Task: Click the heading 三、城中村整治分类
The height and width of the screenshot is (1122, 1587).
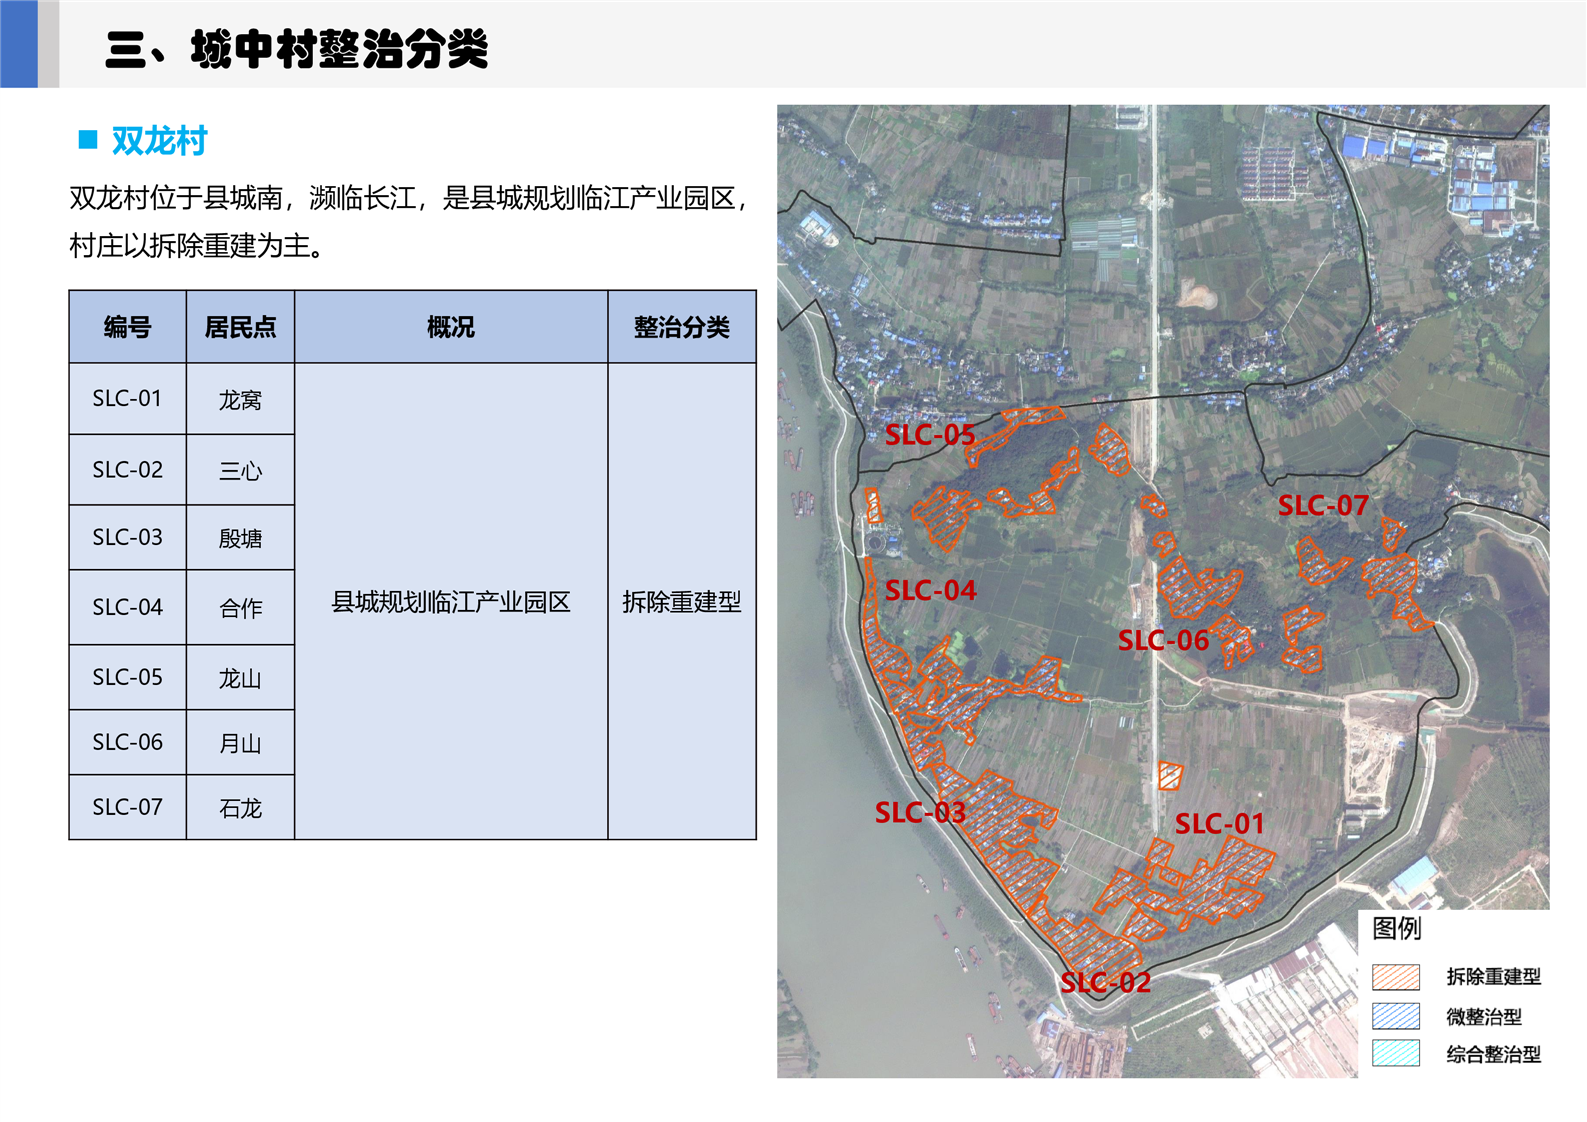Action: (x=297, y=49)
